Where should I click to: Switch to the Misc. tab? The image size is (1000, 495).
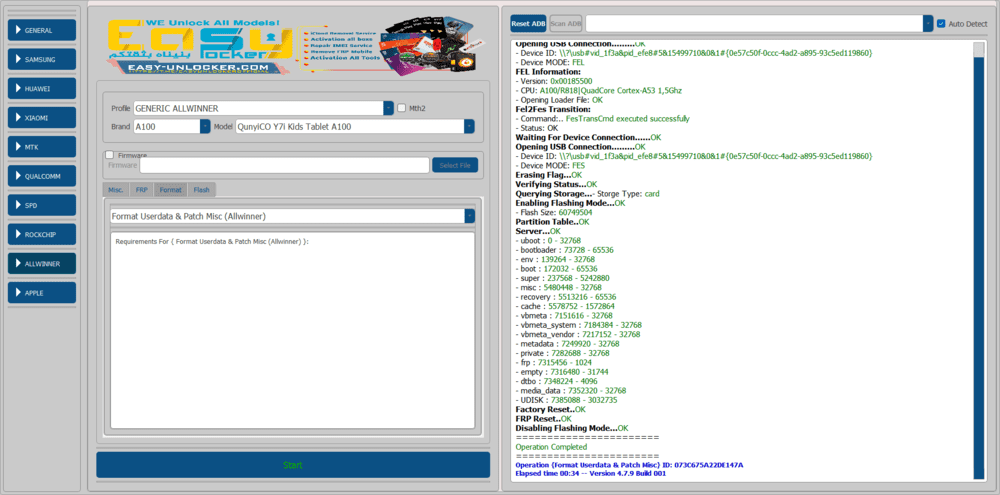tap(115, 189)
